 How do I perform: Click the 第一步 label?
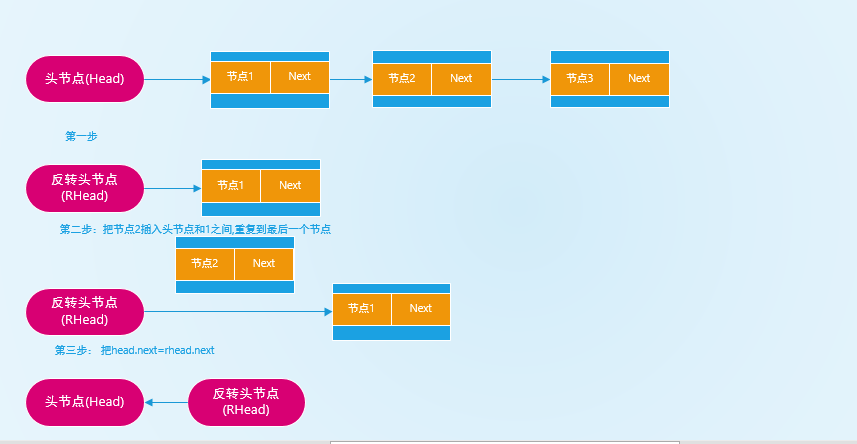tap(81, 136)
